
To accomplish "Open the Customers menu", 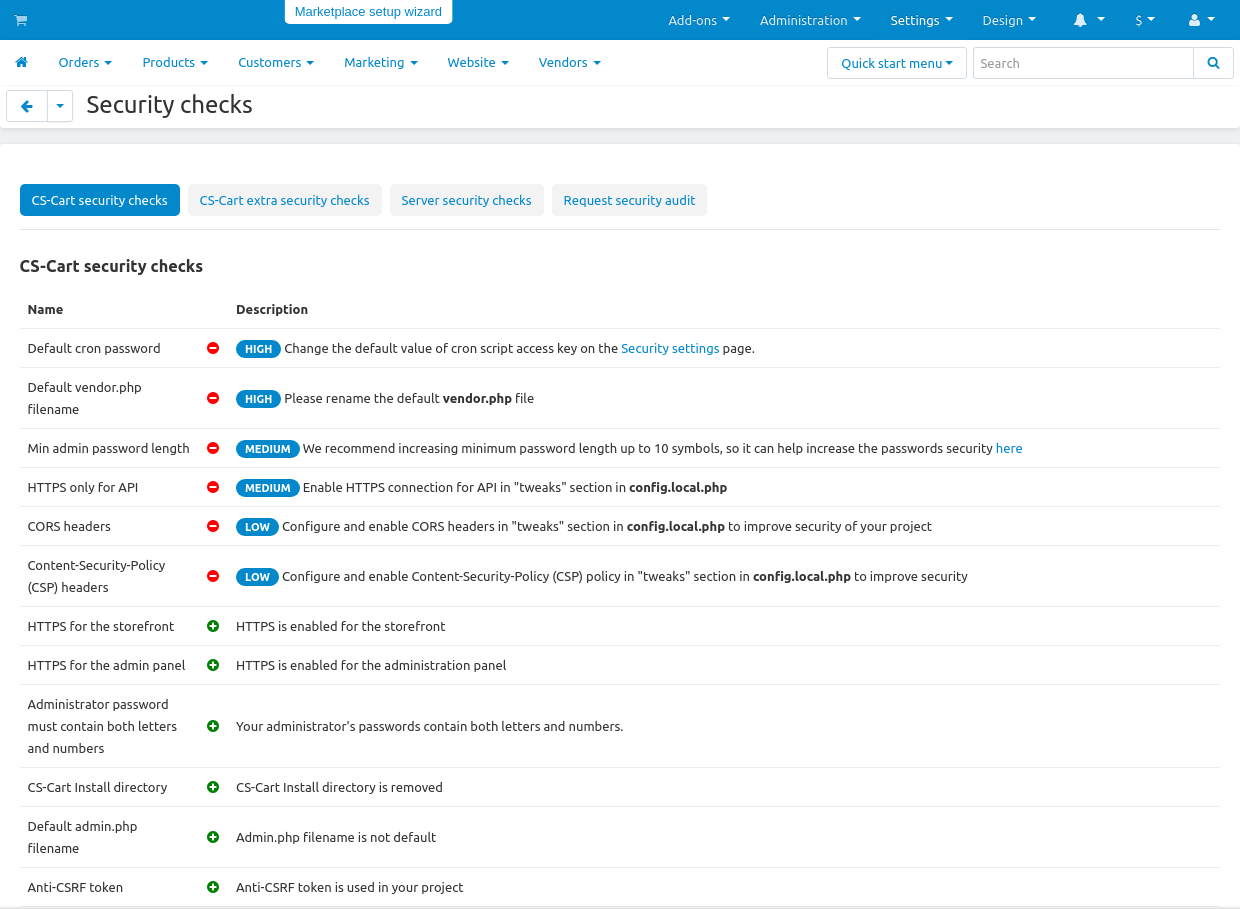I will click(276, 62).
